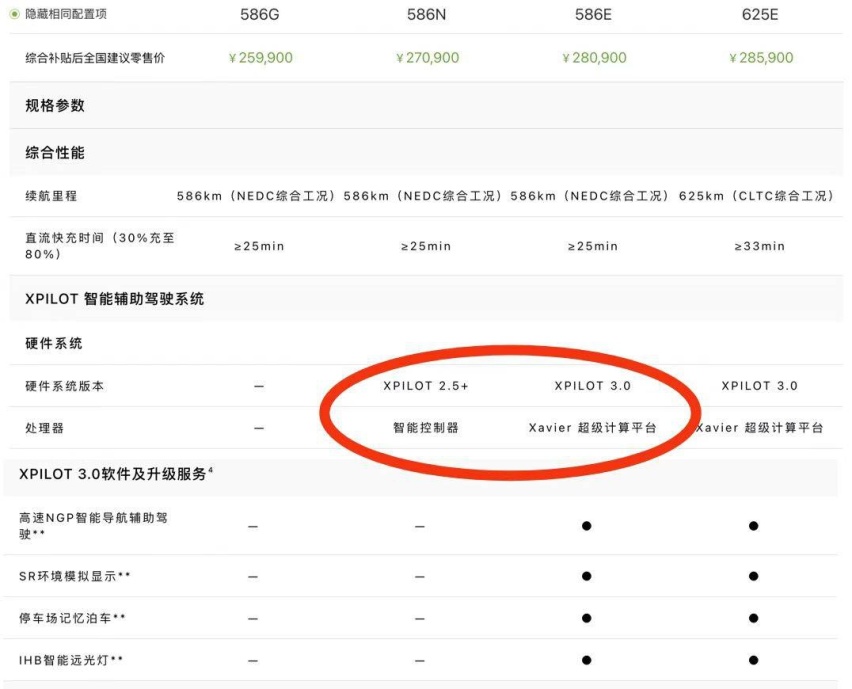
Task: Click the XPILOT 3.0软件及升级服务 section heading
Action: tap(116, 474)
